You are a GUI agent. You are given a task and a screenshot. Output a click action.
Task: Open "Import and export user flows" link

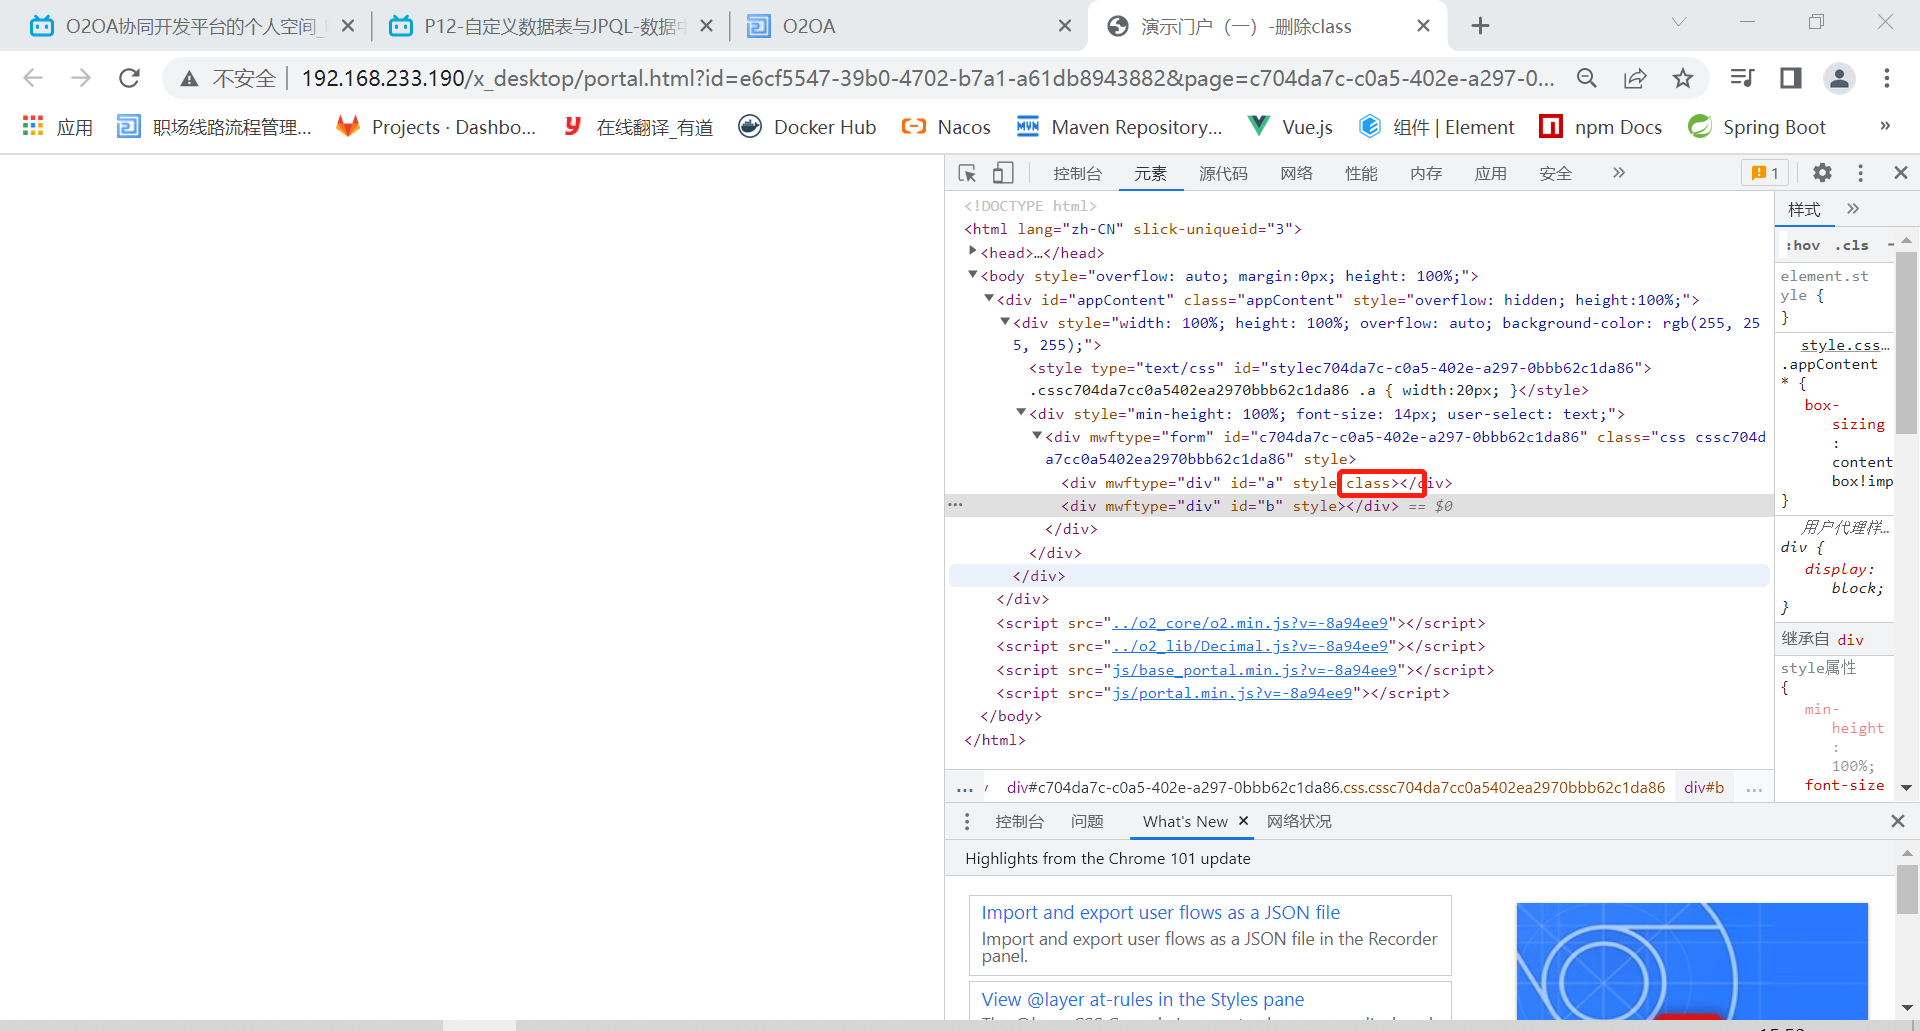coord(1160,912)
